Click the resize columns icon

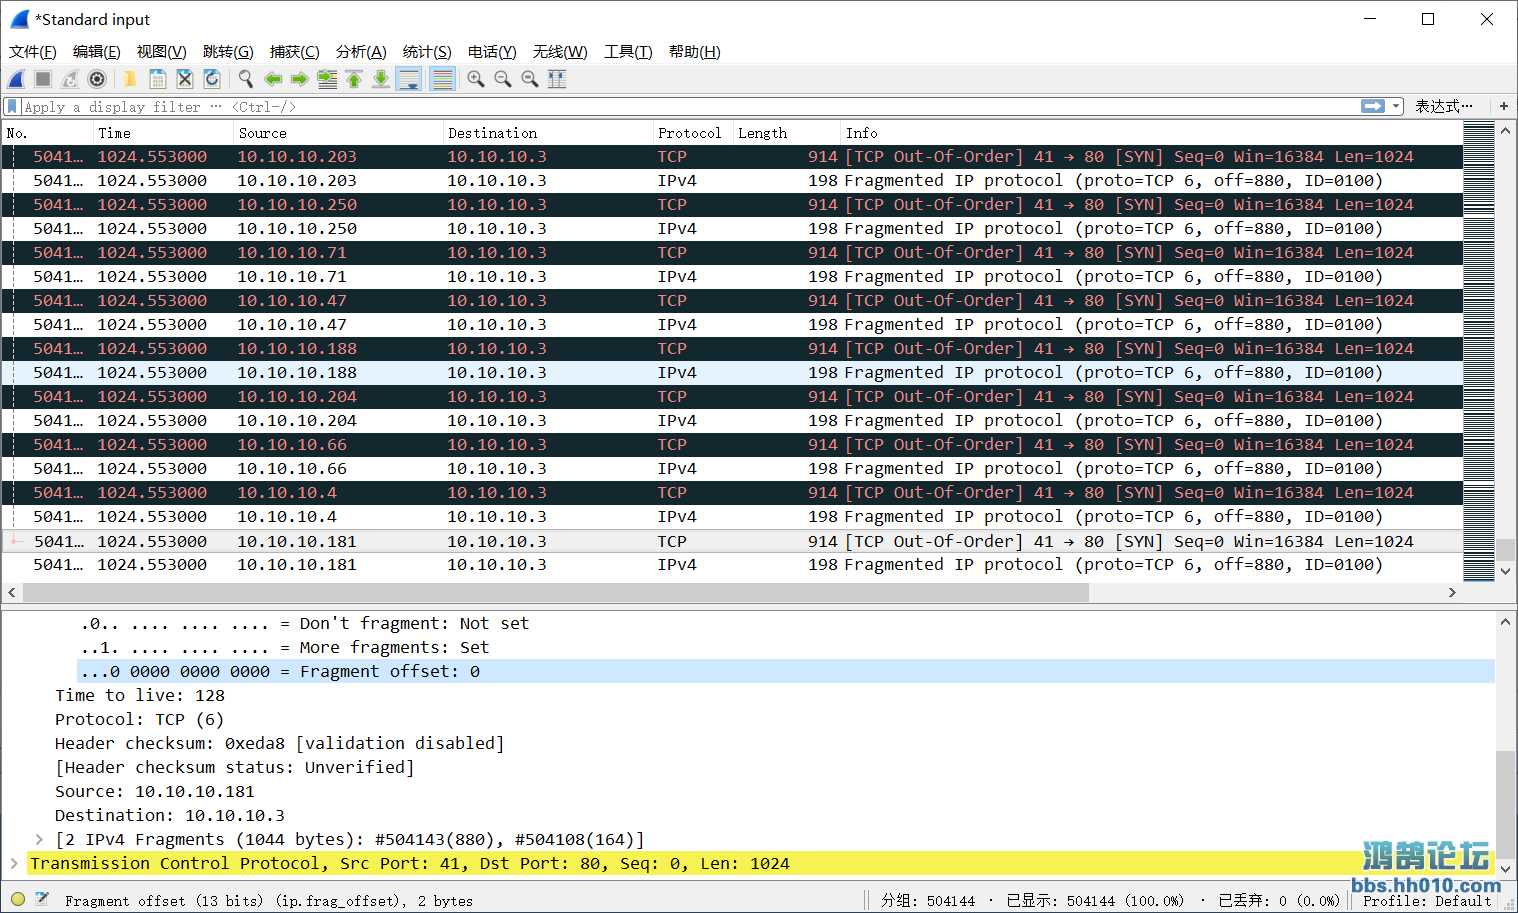[557, 79]
